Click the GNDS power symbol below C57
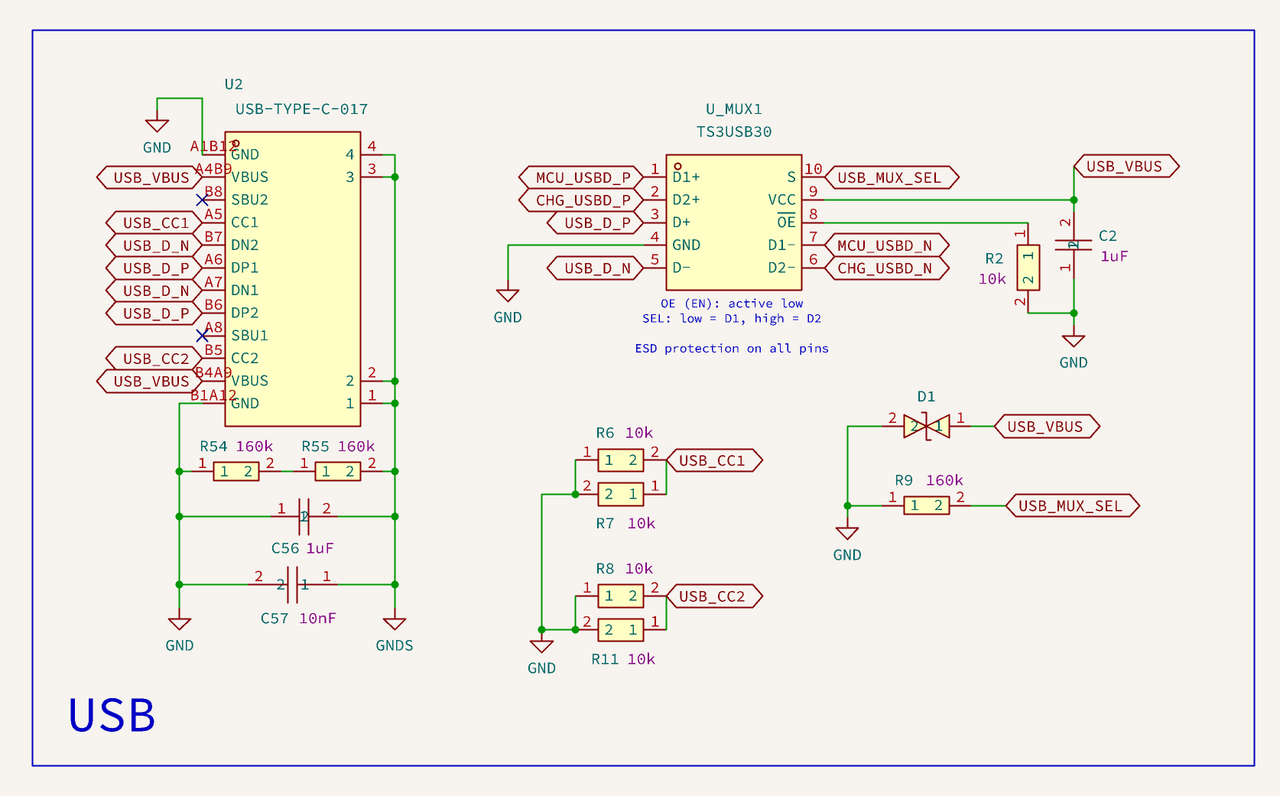This screenshot has width=1280, height=796. click(x=394, y=625)
